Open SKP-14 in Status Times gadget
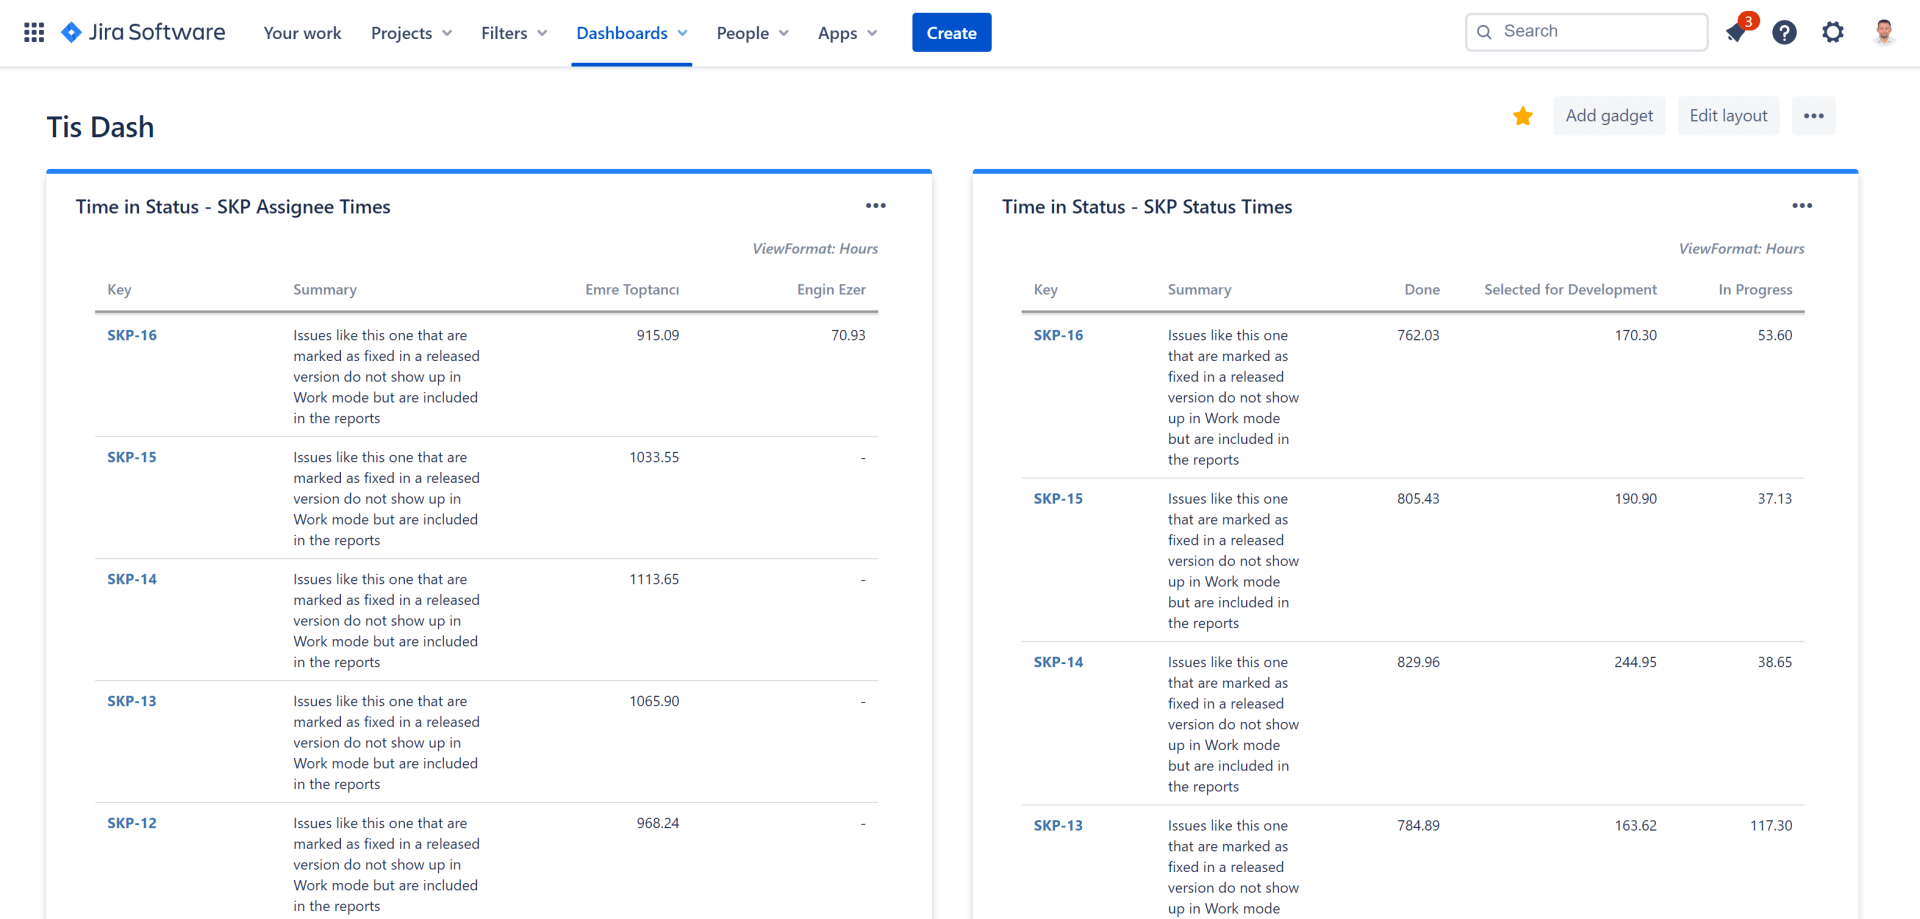Image resolution: width=1920 pixels, height=919 pixels. click(1058, 662)
